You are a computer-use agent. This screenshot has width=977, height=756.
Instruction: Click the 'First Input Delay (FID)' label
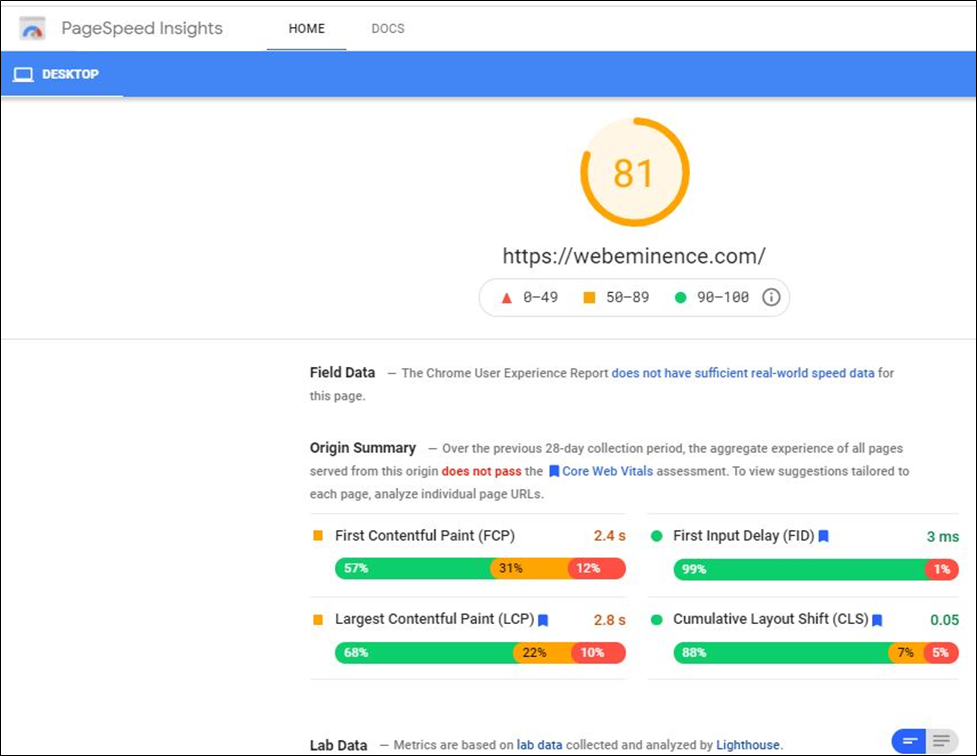coord(744,535)
